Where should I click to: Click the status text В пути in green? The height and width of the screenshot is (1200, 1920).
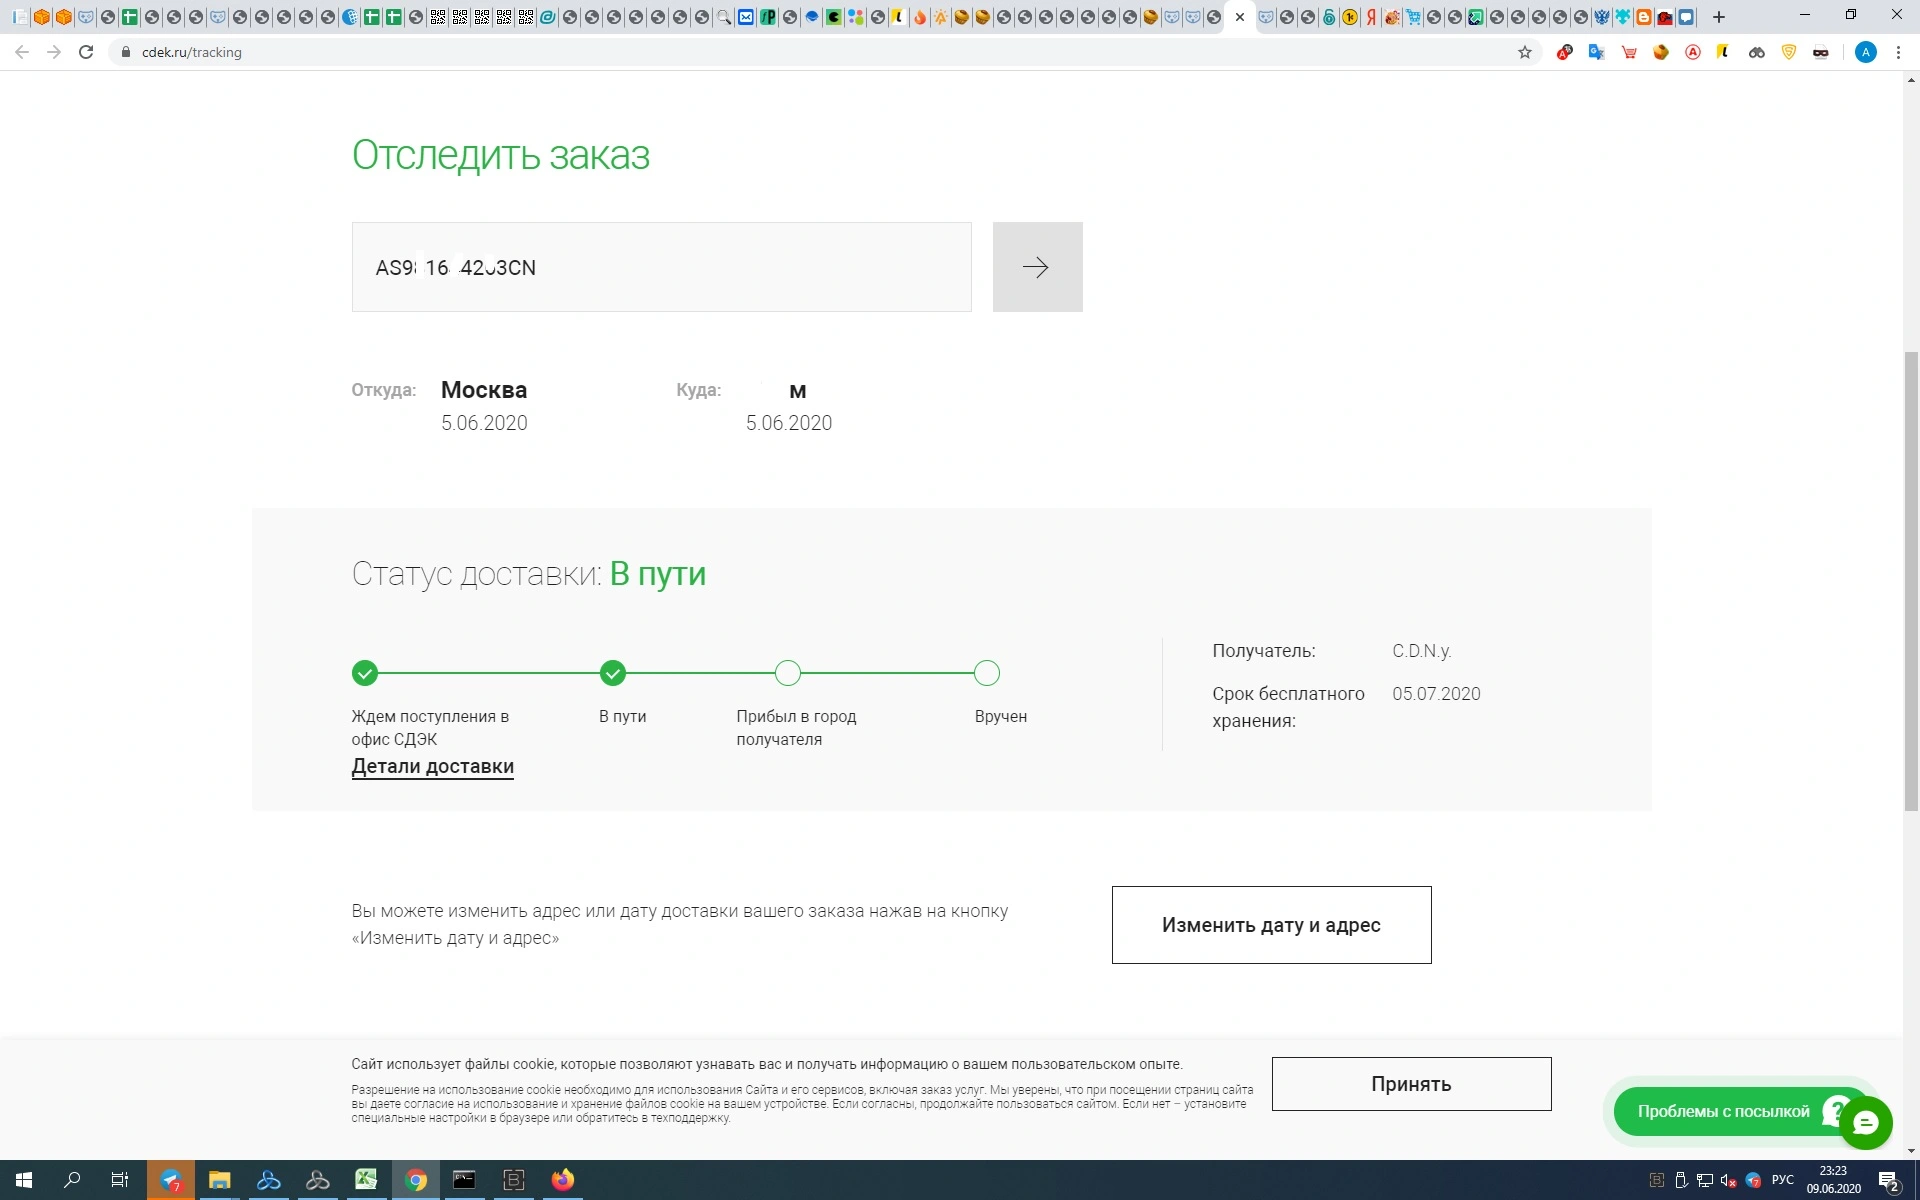658,574
